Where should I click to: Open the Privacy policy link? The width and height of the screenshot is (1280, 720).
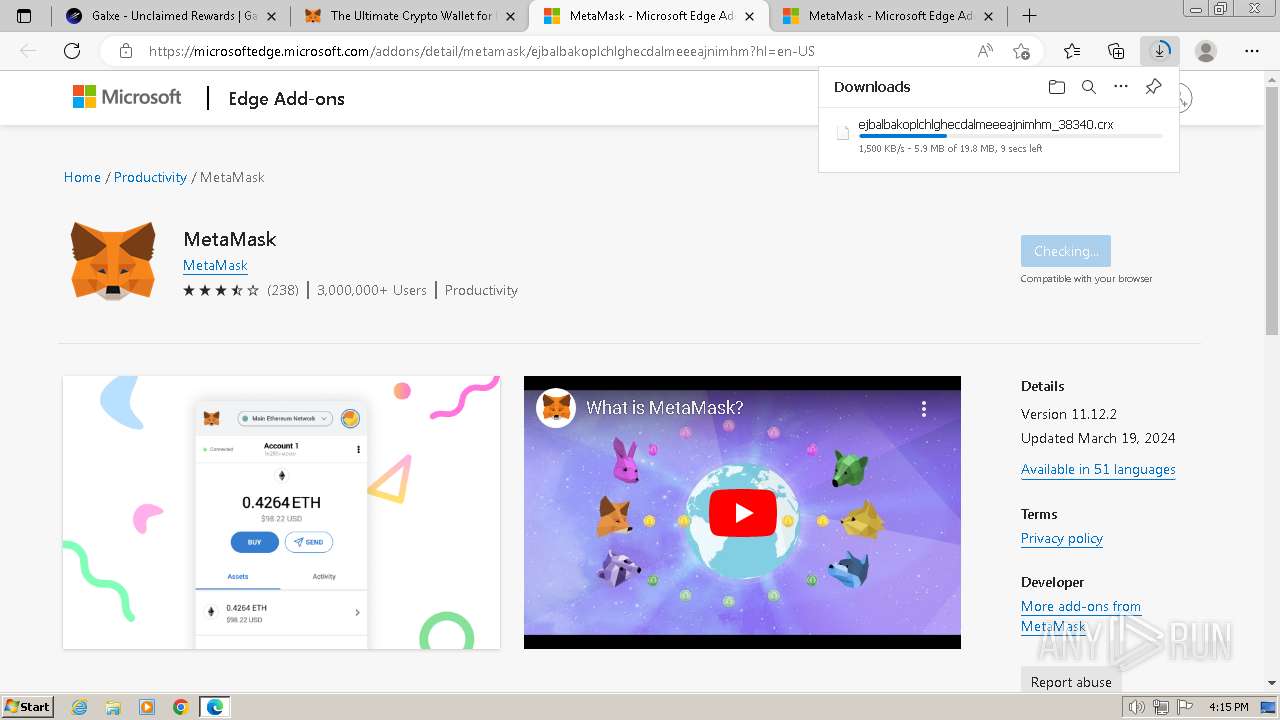click(x=1062, y=538)
